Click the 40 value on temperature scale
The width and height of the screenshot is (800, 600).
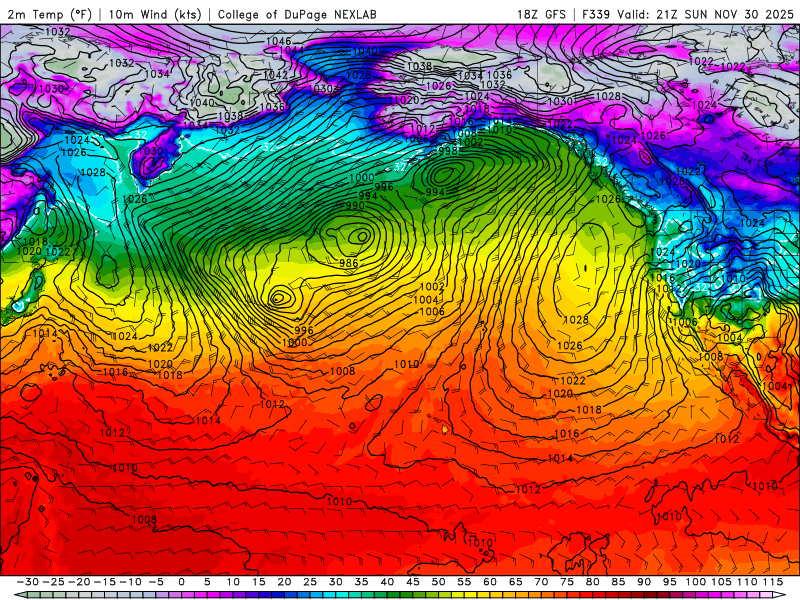point(387,582)
